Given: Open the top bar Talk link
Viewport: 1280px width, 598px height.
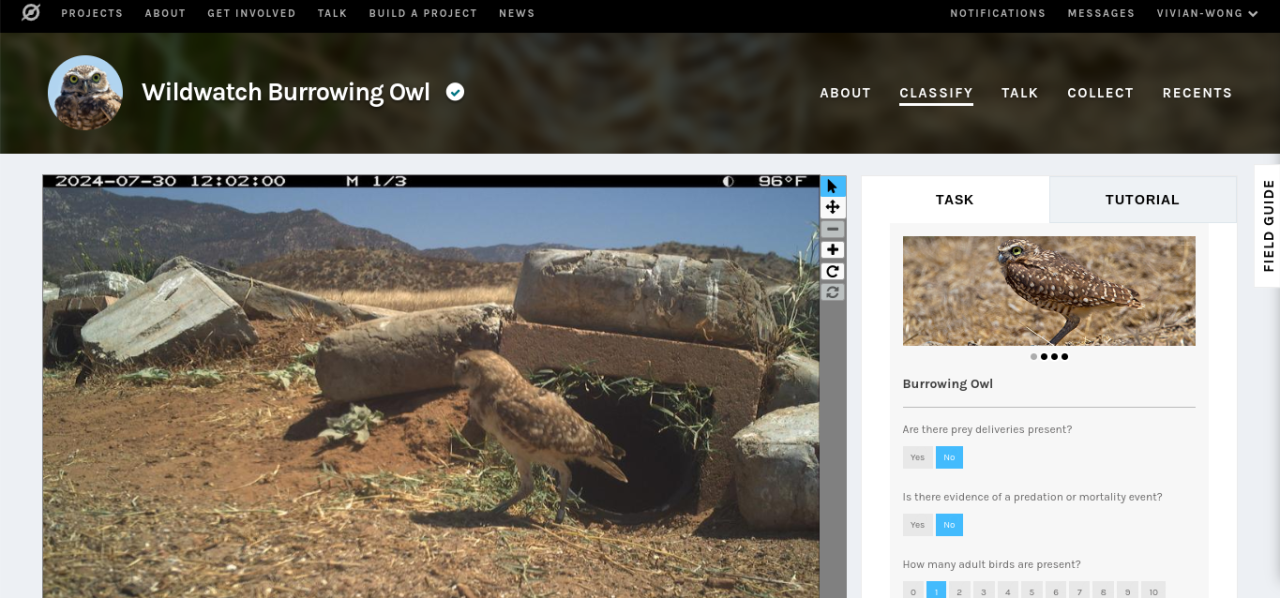Looking at the screenshot, I should (x=332, y=13).
